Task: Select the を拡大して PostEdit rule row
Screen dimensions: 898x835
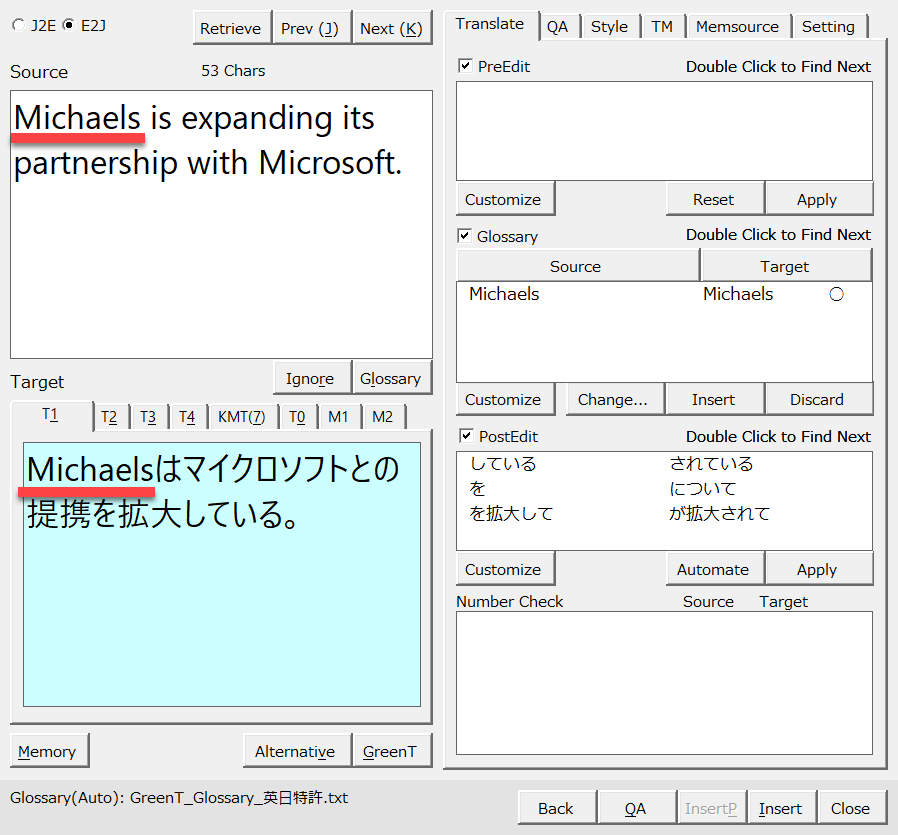Action: click(511, 513)
